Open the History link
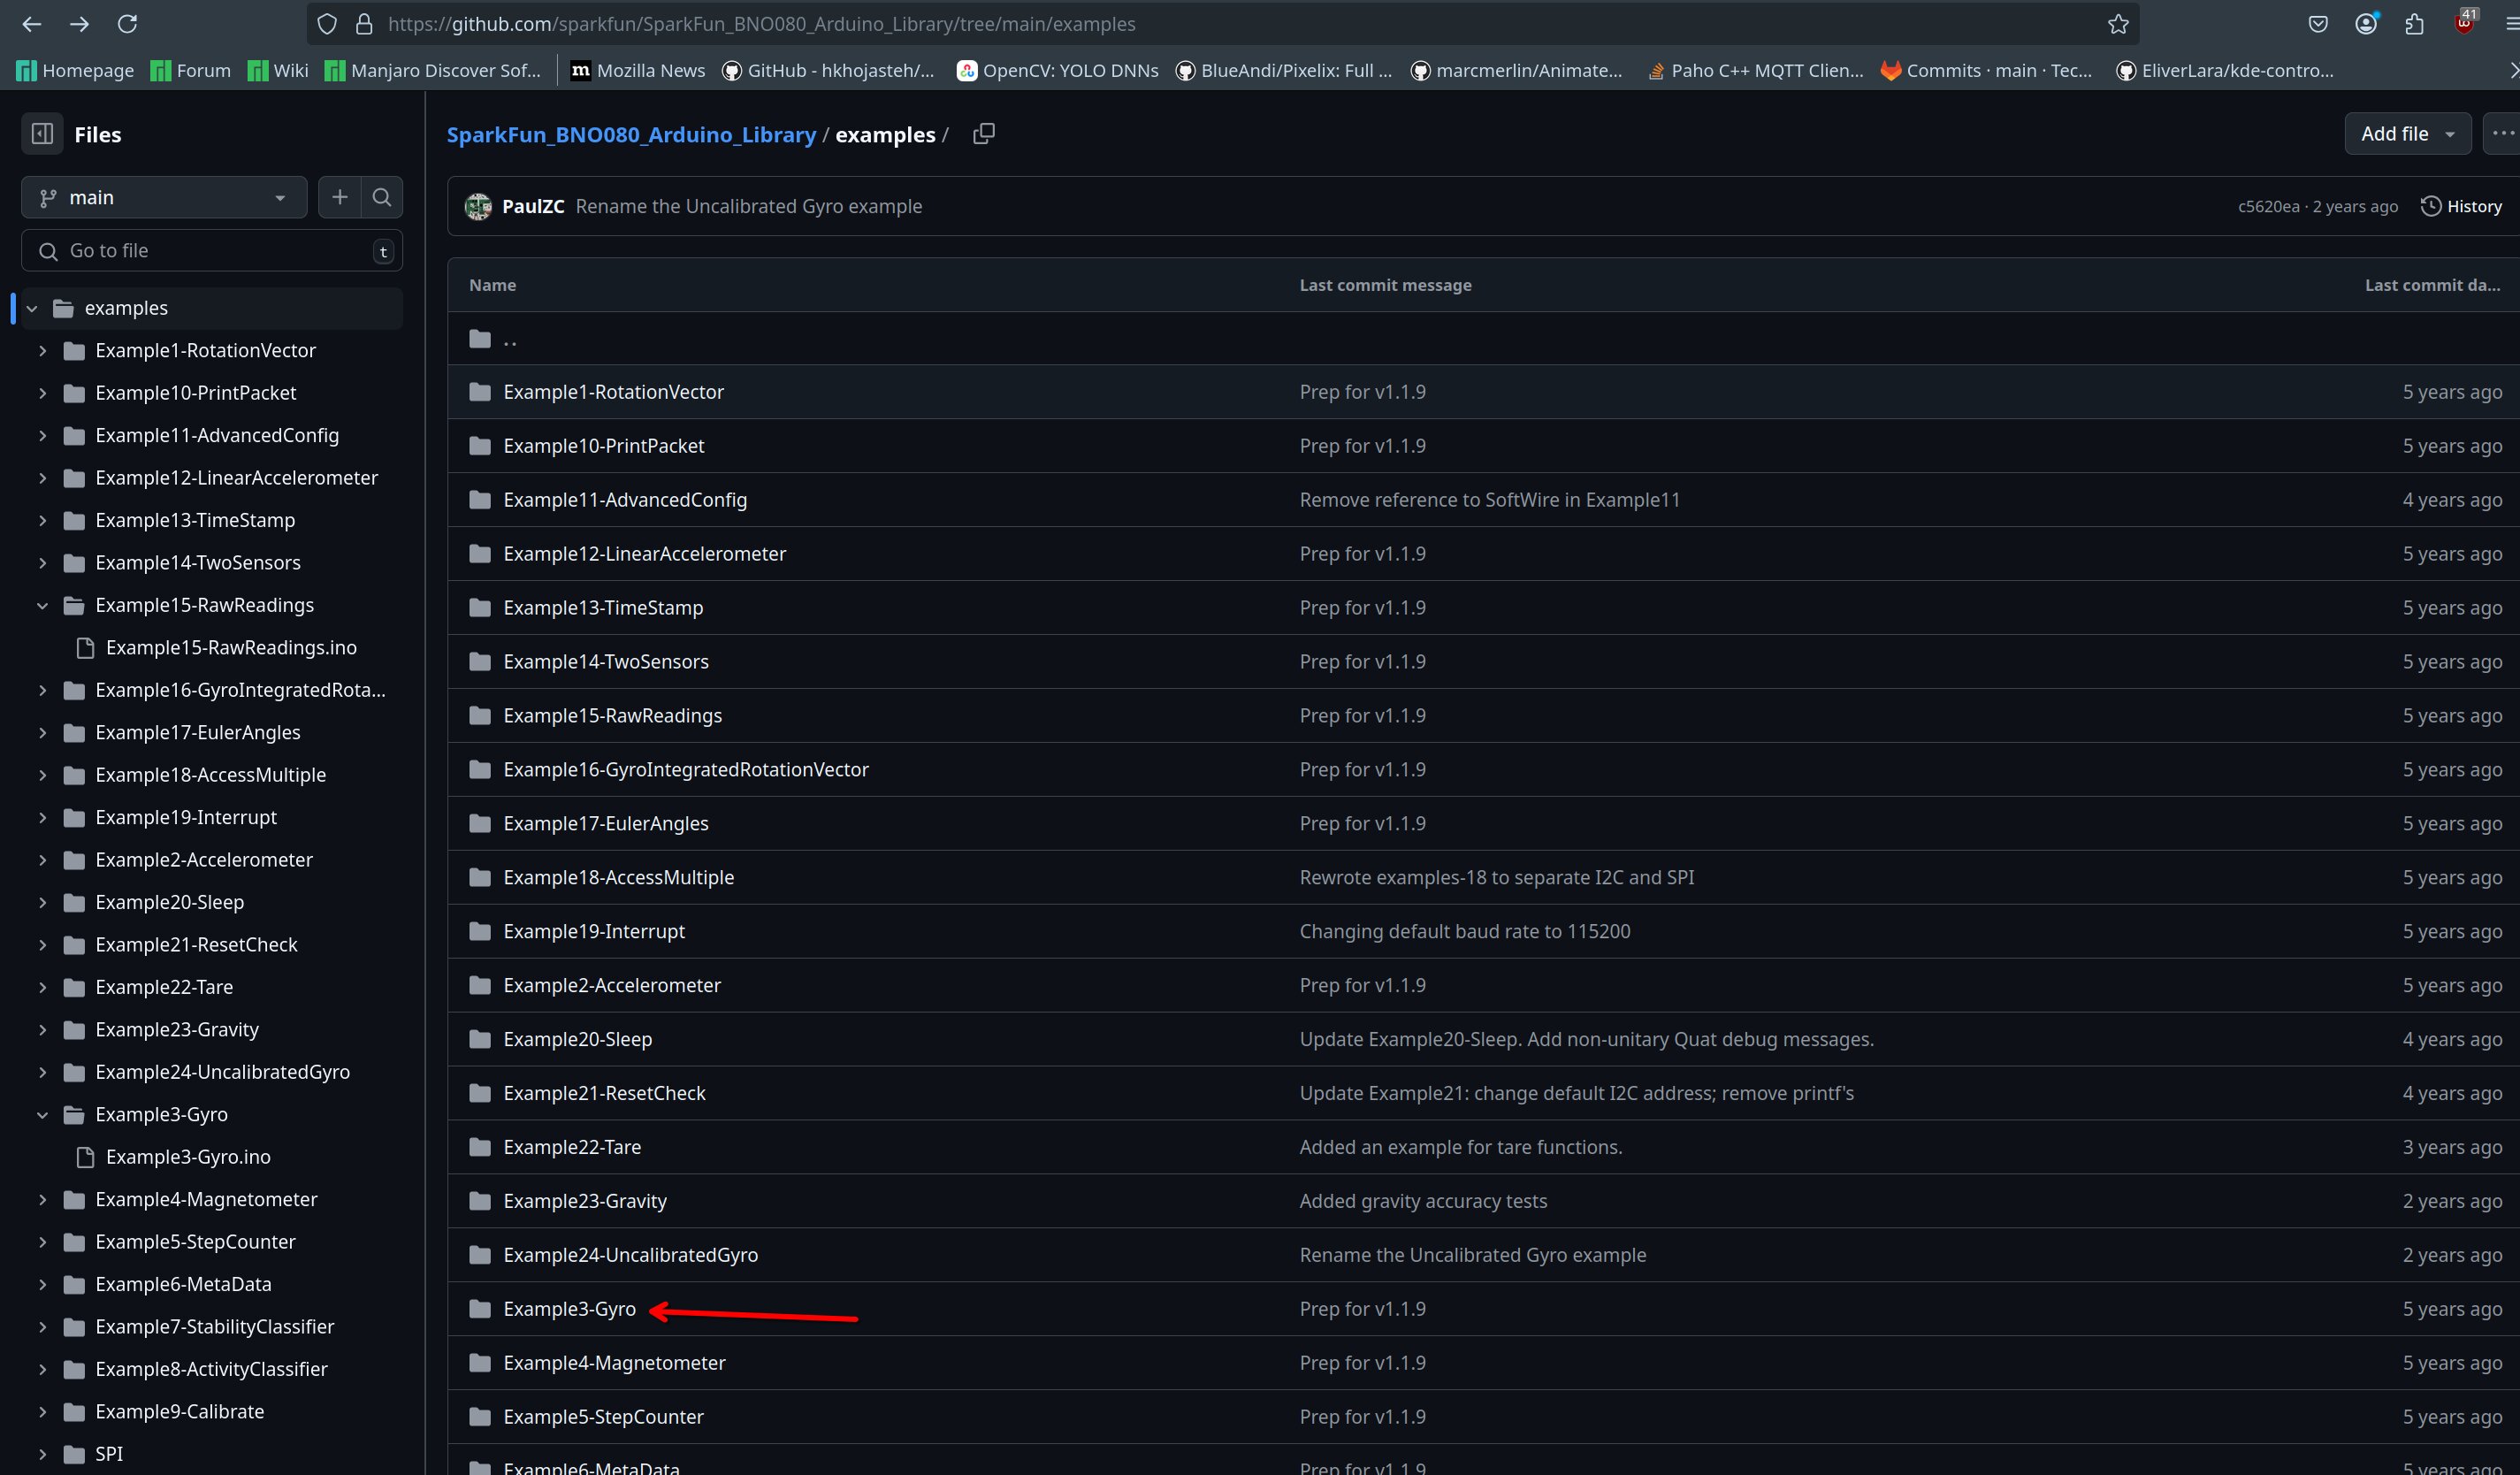Viewport: 2520px width, 1475px height. [x=2461, y=206]
